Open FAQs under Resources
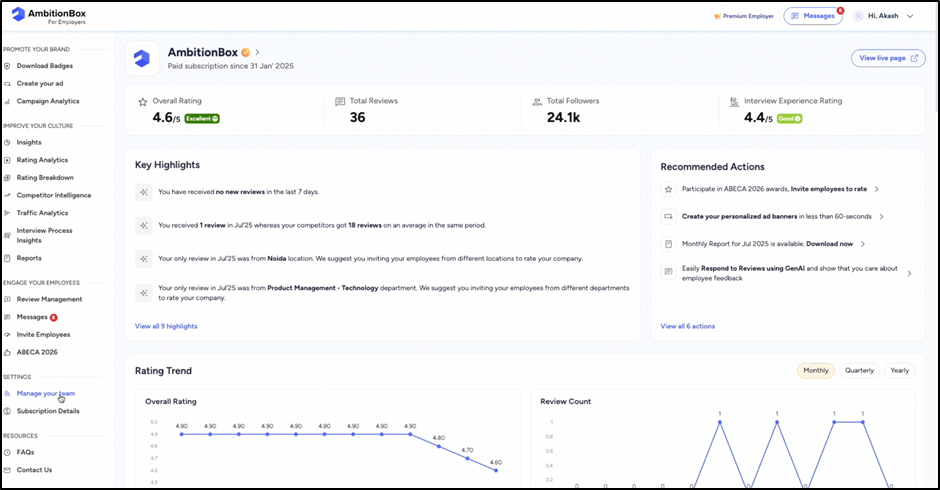The height and width of the screenshot is (490, 940). [25, 452]
